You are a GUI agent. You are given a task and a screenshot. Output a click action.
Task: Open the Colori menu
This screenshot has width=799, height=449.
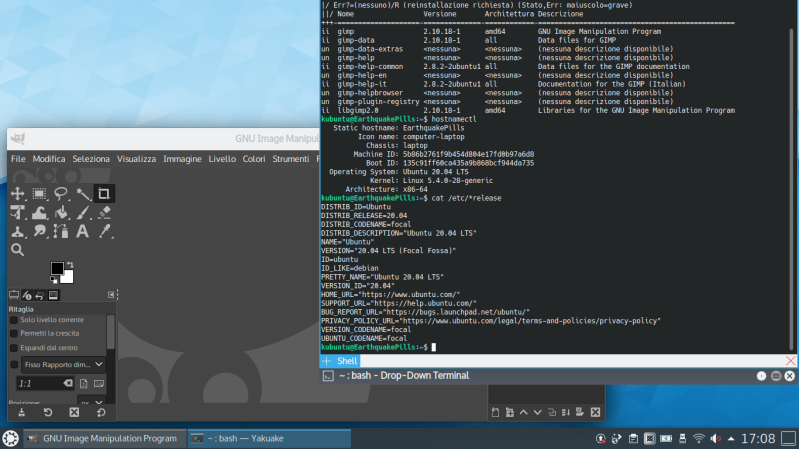(254, 159)
